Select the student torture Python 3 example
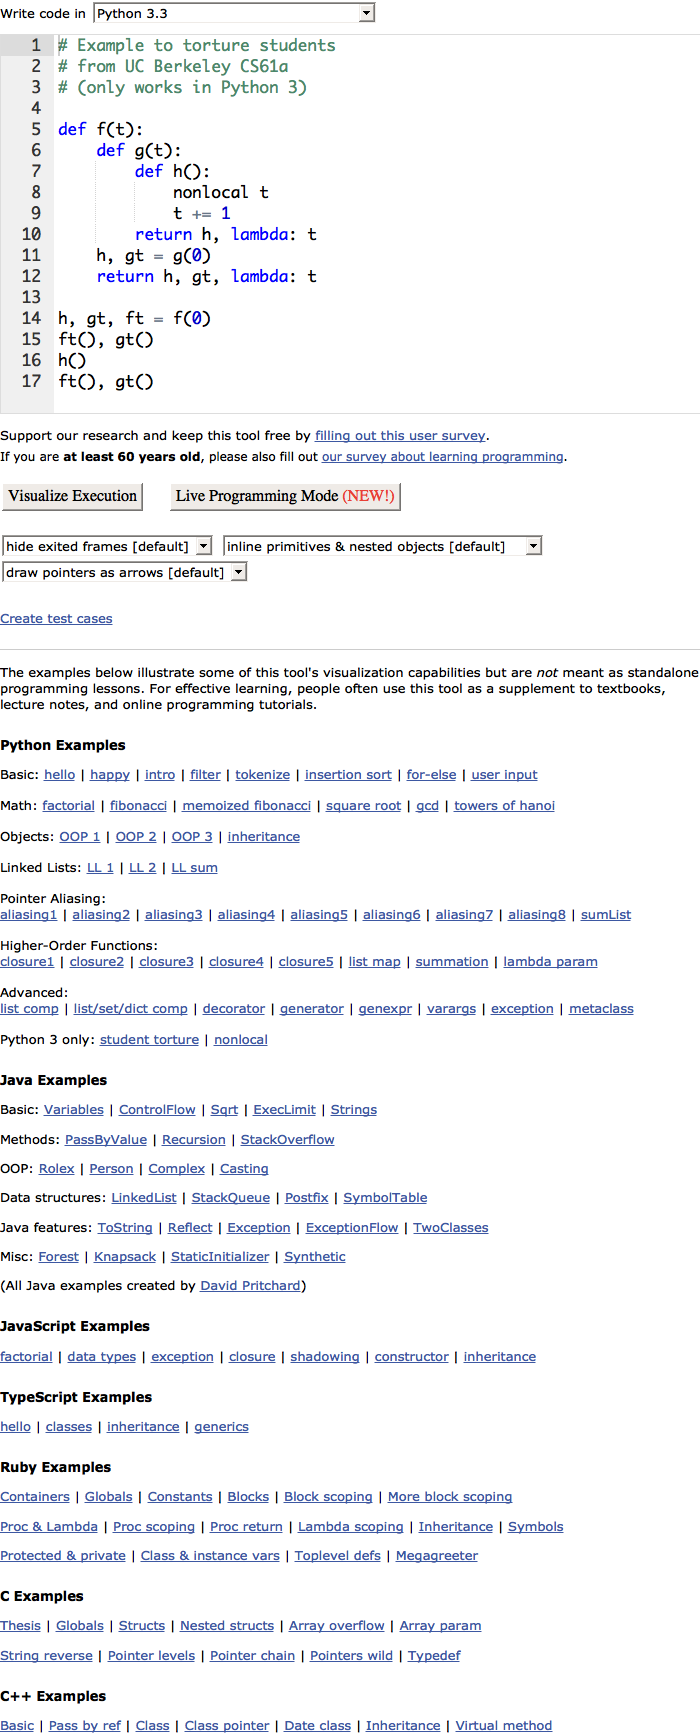Screen dimensions: 700x1733 coord(149,1040)
